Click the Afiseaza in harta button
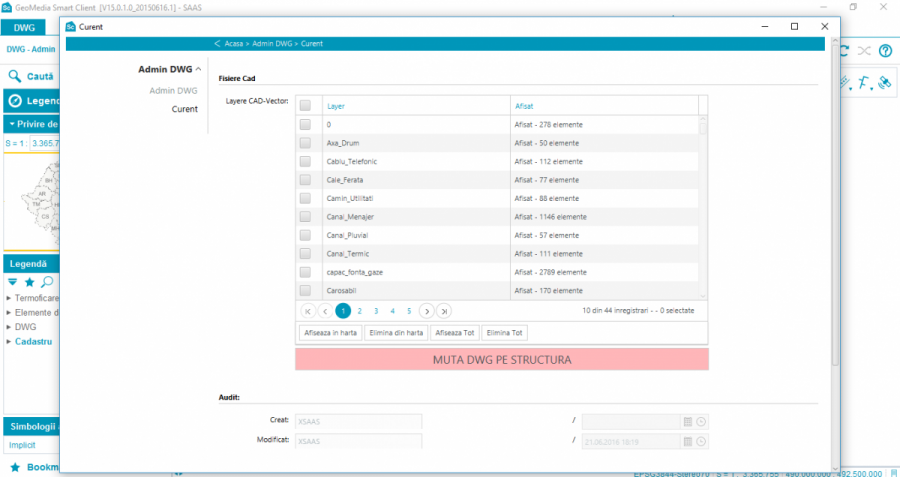 [x=329, y=332]
